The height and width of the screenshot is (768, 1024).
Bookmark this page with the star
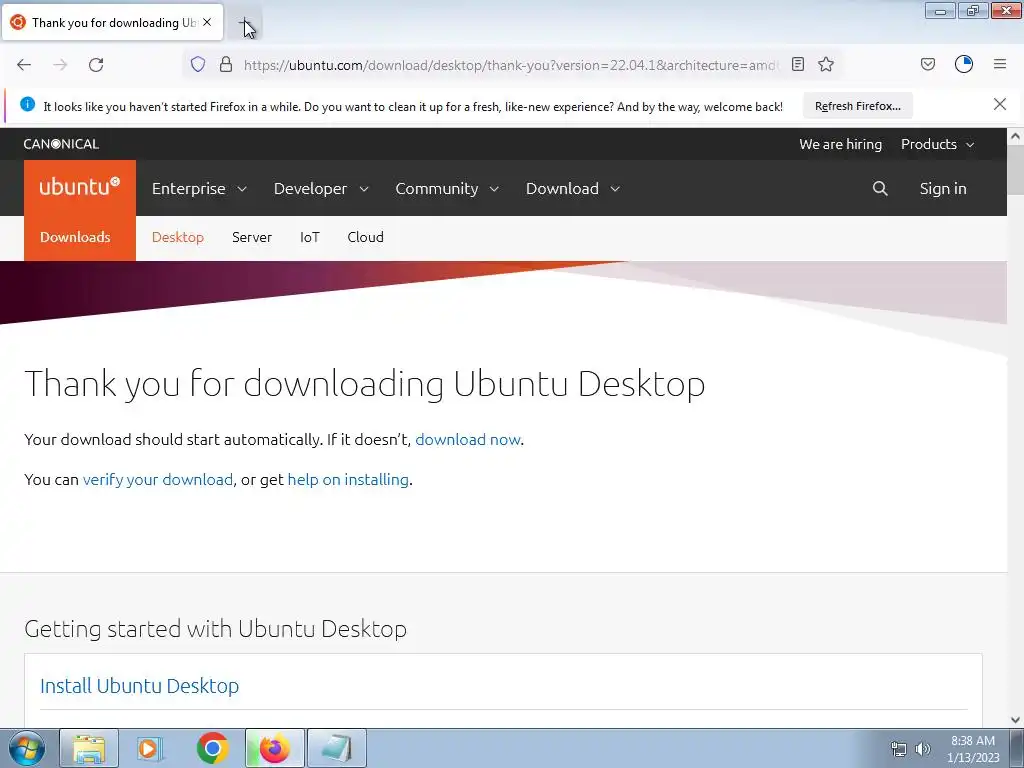tap(826, 64)
